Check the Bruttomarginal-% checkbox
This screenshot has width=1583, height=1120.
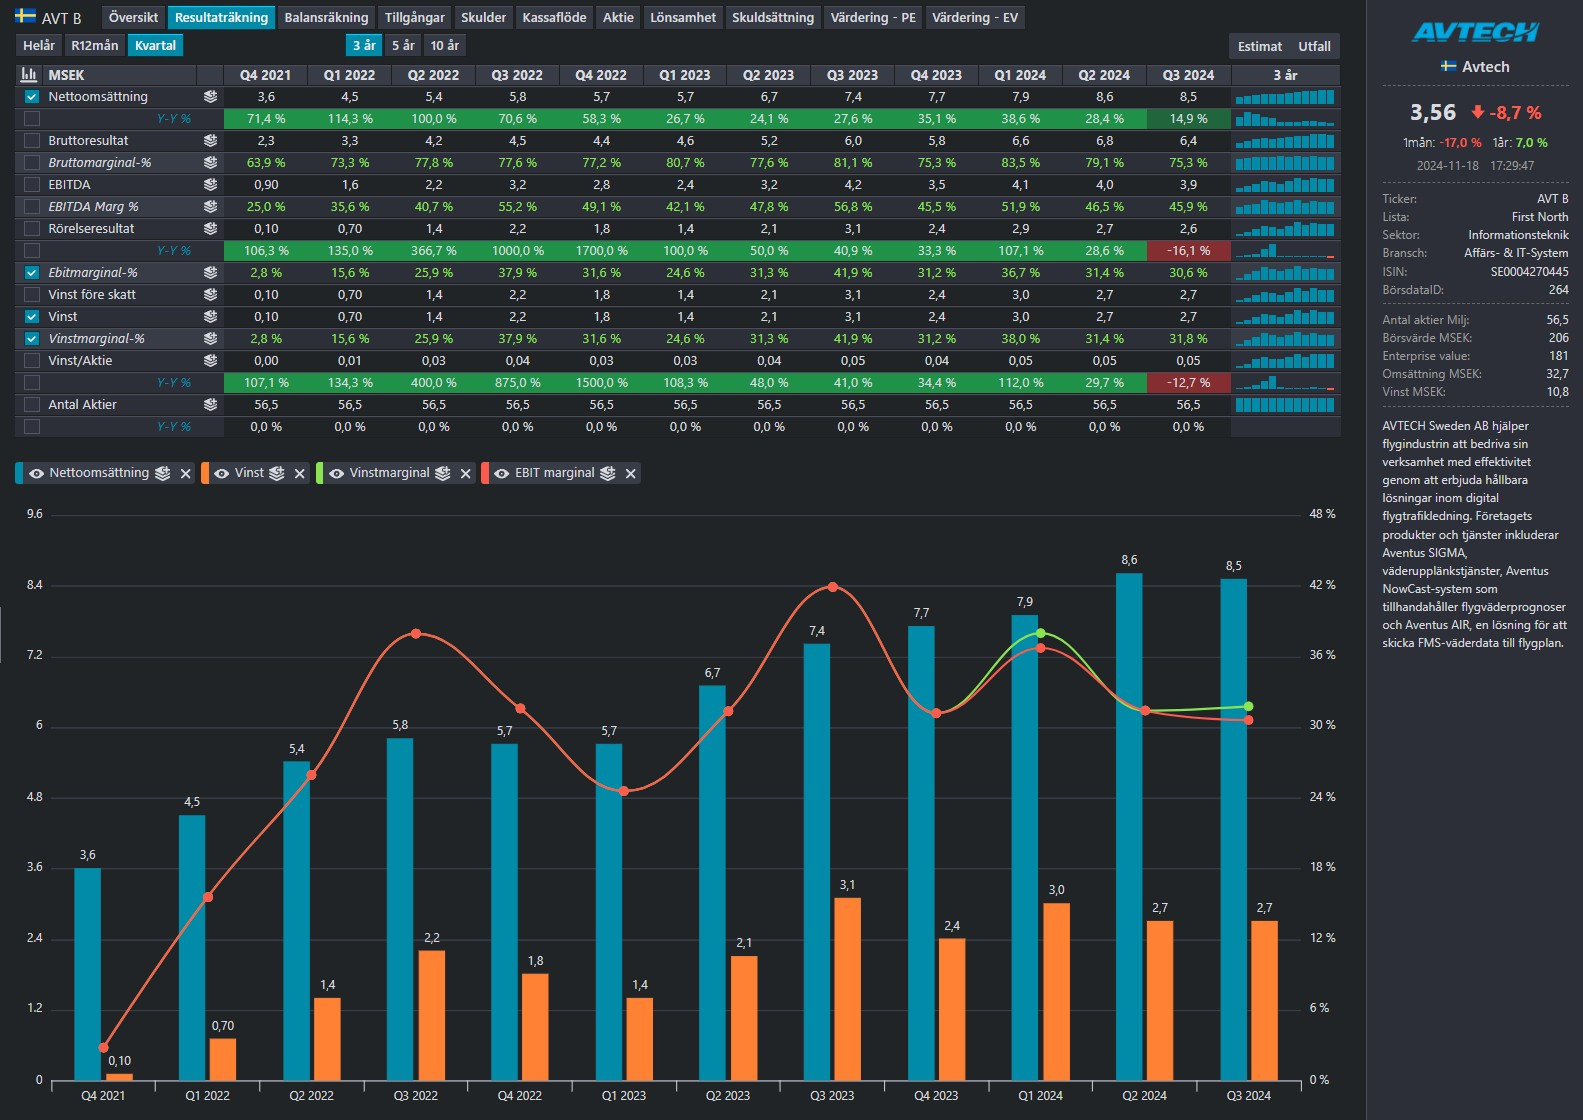[32, 163]
